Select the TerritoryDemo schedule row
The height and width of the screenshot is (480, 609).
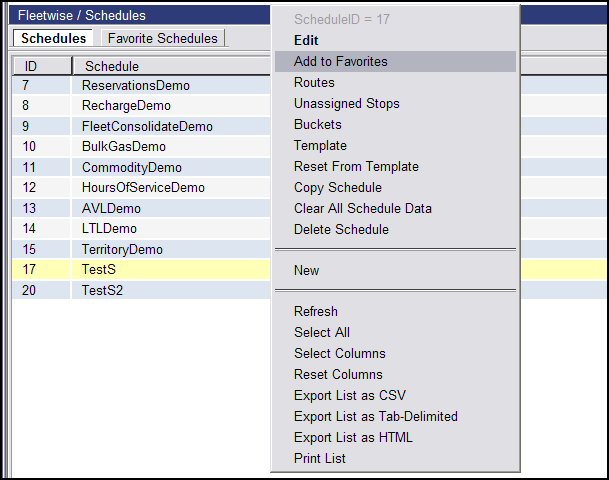click(141, 249)
